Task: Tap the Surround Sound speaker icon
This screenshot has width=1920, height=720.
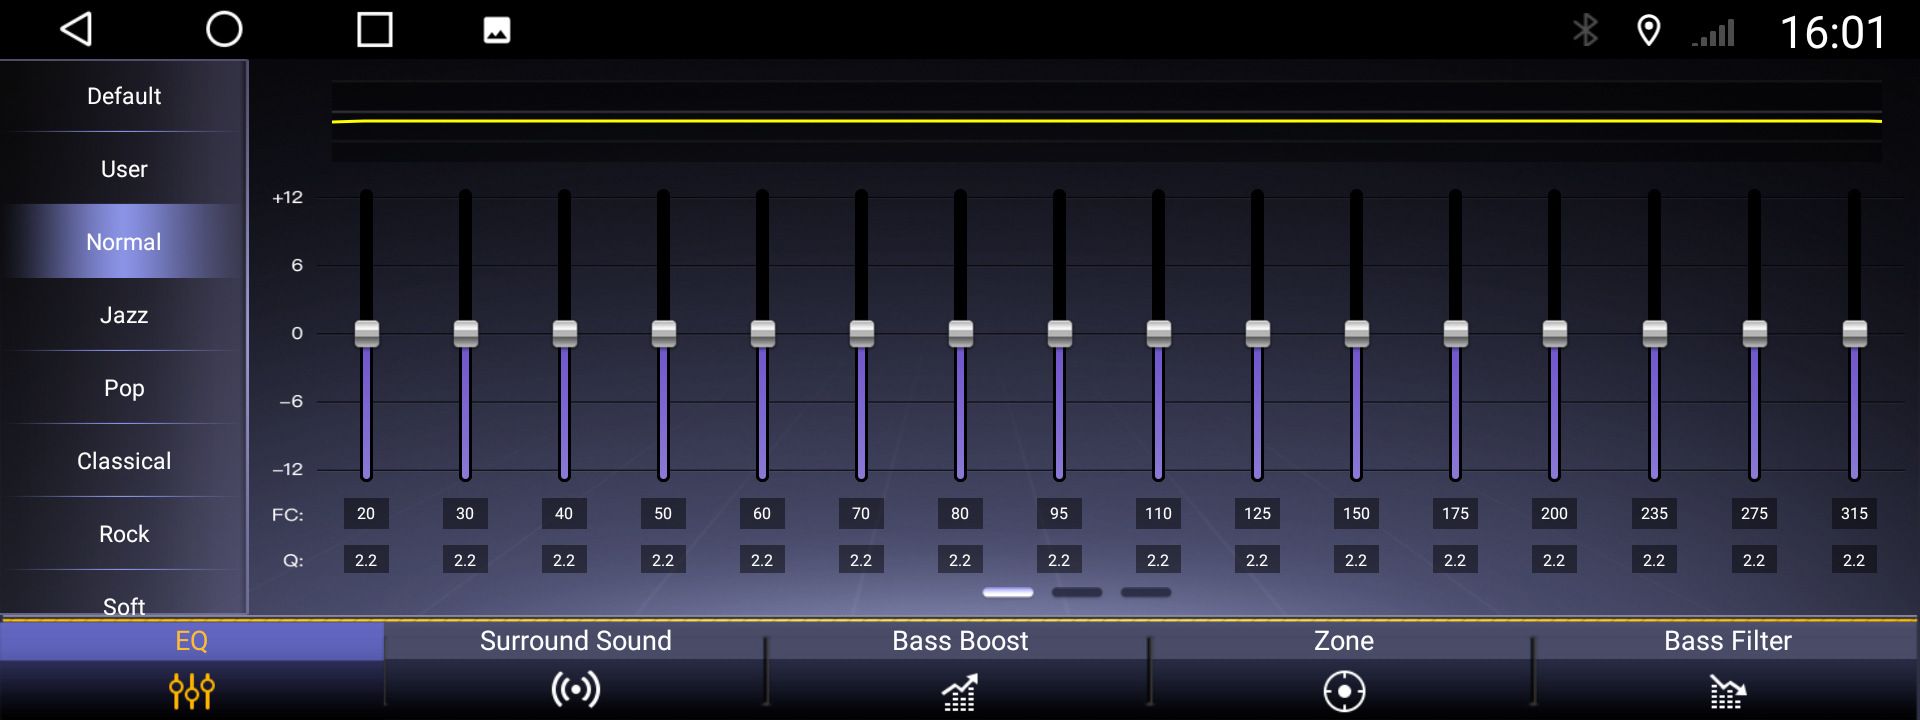Action: pyautogui.click(x=576, y=690)
